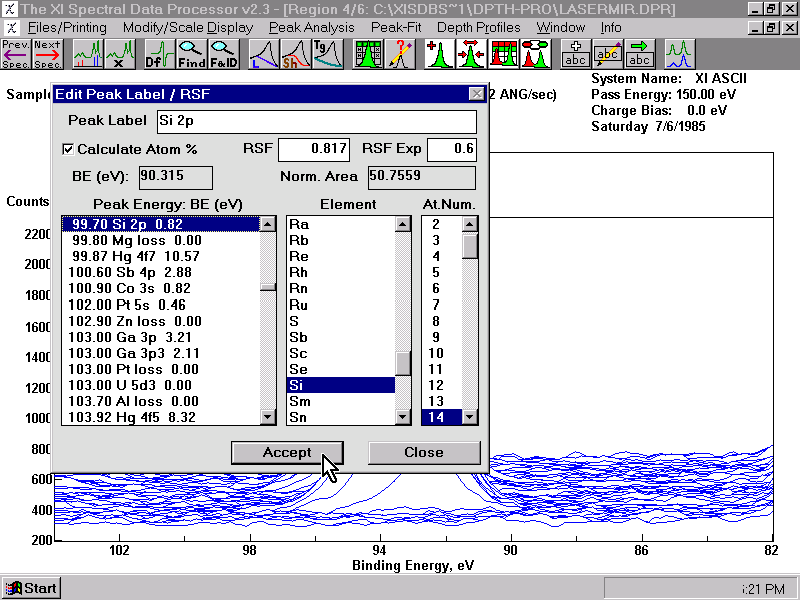Open the Windows Start button
The image size is (800, 600).
tap(31, 588)
